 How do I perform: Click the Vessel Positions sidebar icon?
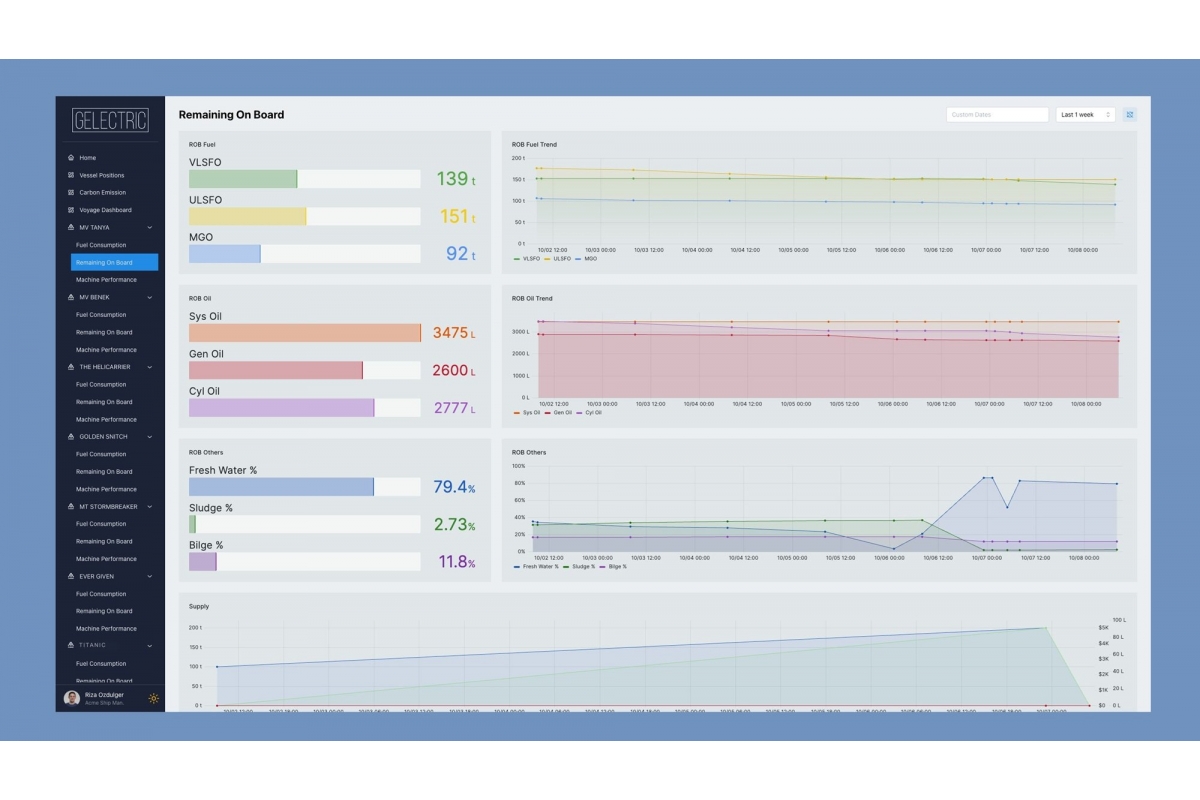(70, 175)
